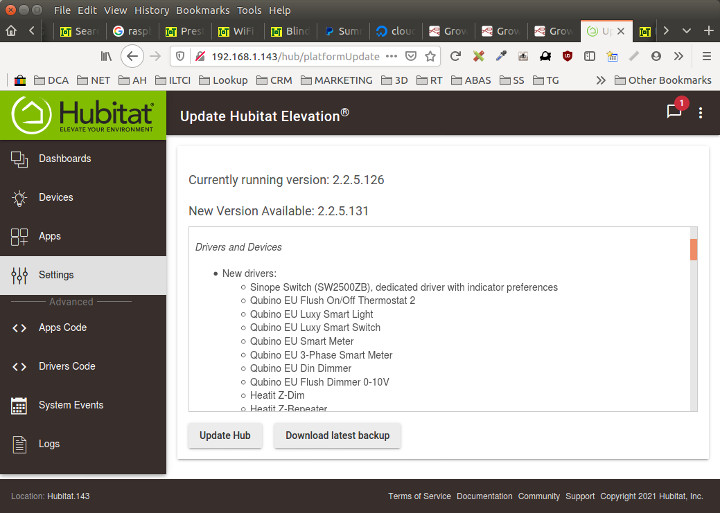Image resolution: width=720 pixels, height=513 pixels.
Task: Click Download latest backup button
Action: point(338,435)
